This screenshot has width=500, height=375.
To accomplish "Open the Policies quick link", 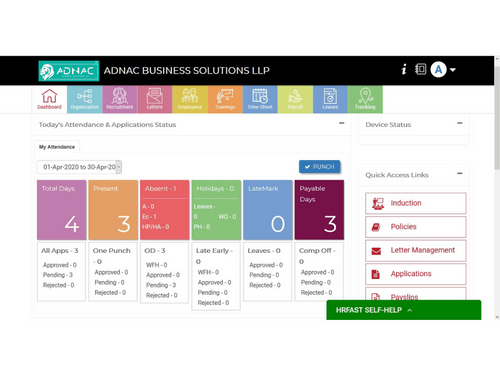I will (x=416, y=227).
